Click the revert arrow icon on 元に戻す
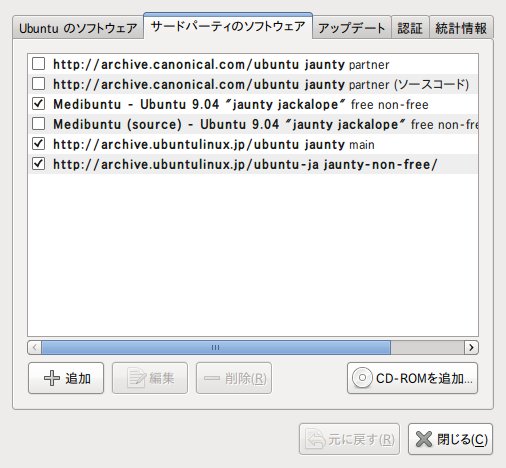This screenshot has height=468, width=506. point(315,439)
